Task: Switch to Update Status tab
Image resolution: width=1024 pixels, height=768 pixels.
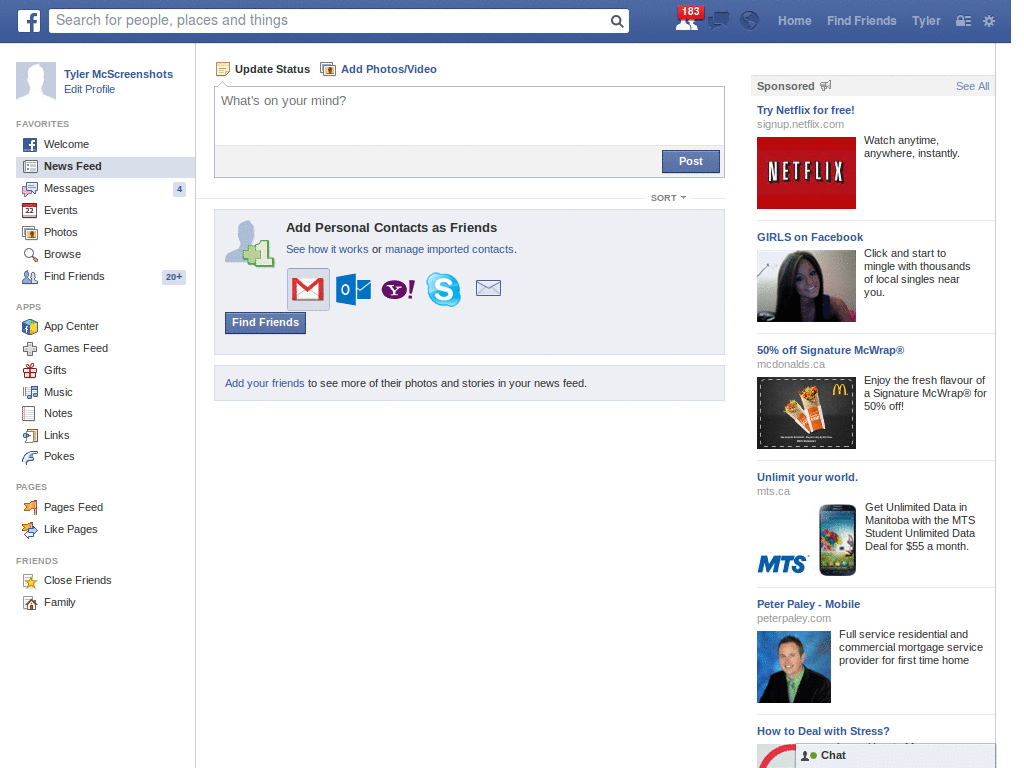Action: pos(263,69)
